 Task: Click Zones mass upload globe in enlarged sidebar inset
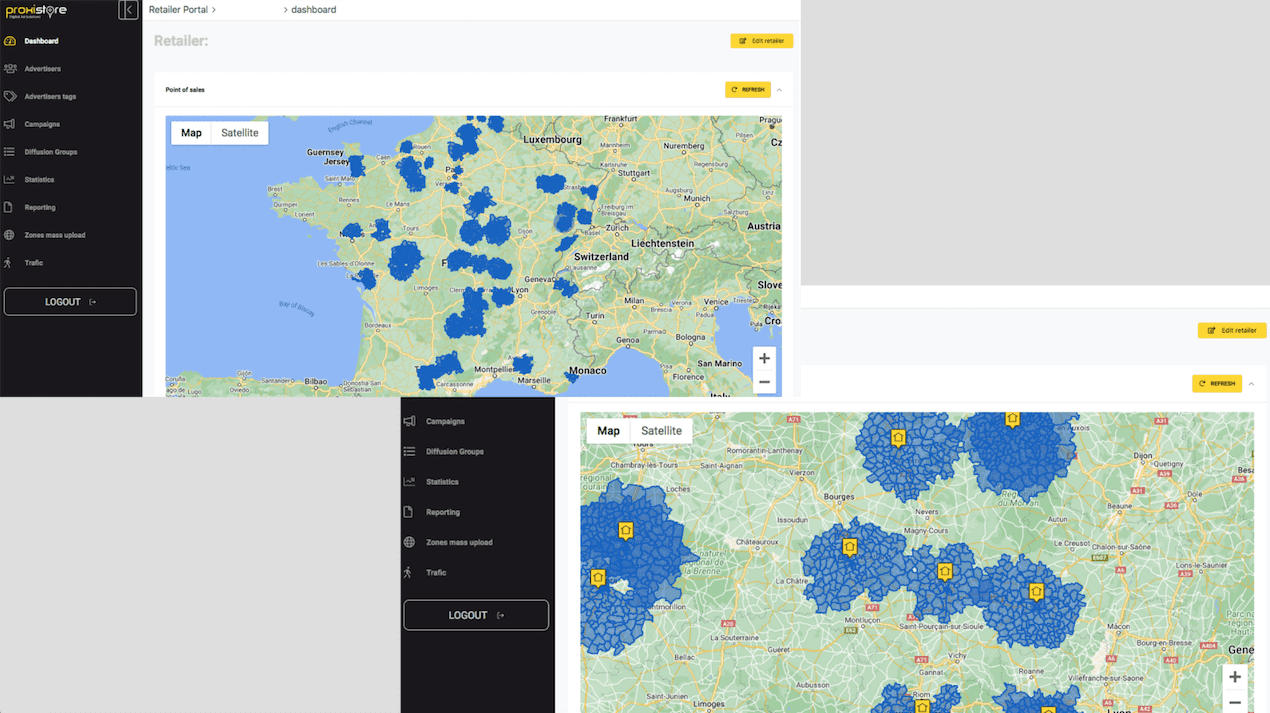point(409,542)
